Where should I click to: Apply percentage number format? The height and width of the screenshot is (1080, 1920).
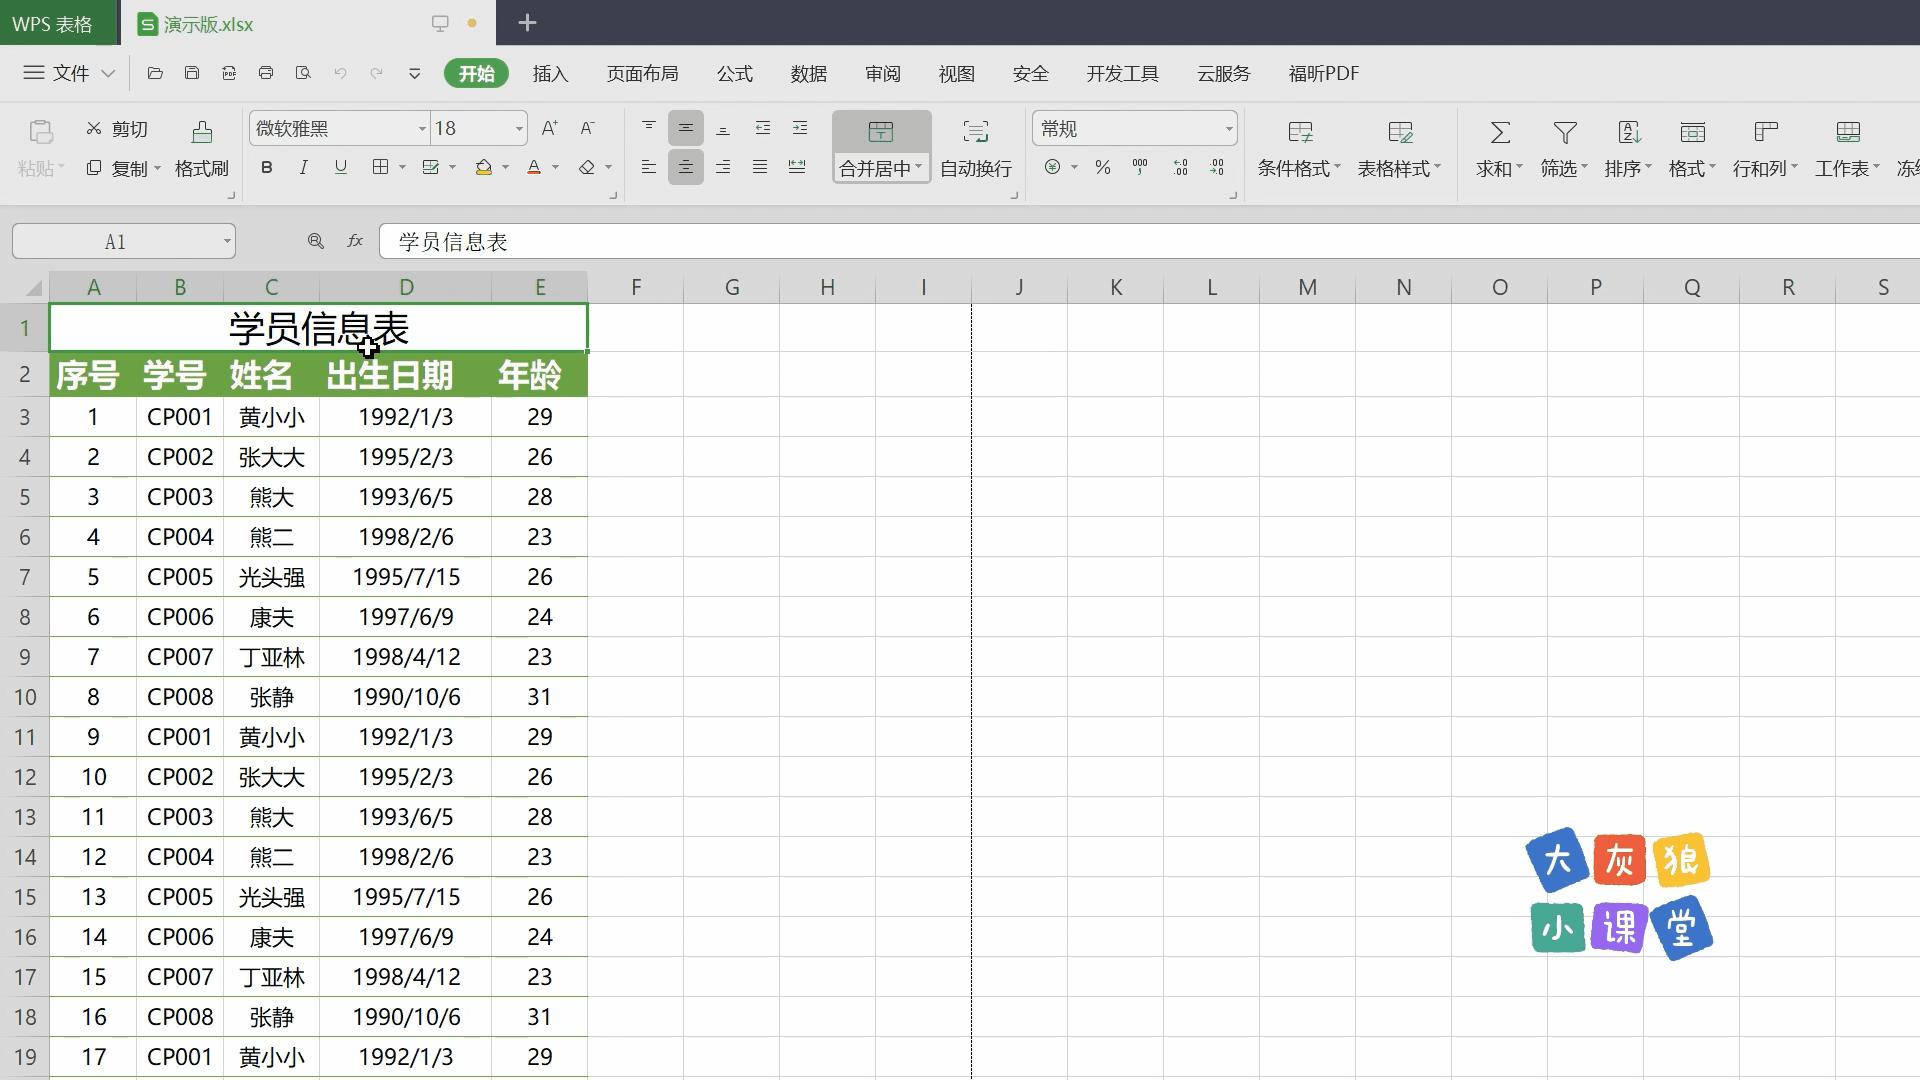point(1102,167)
